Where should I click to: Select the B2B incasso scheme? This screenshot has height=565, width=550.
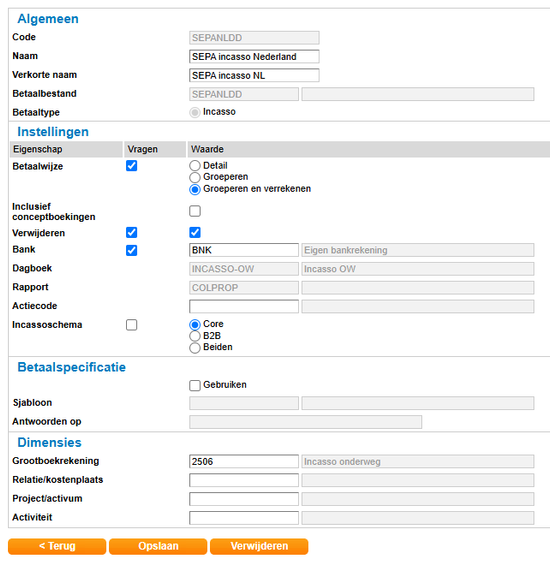click(195, 336)
